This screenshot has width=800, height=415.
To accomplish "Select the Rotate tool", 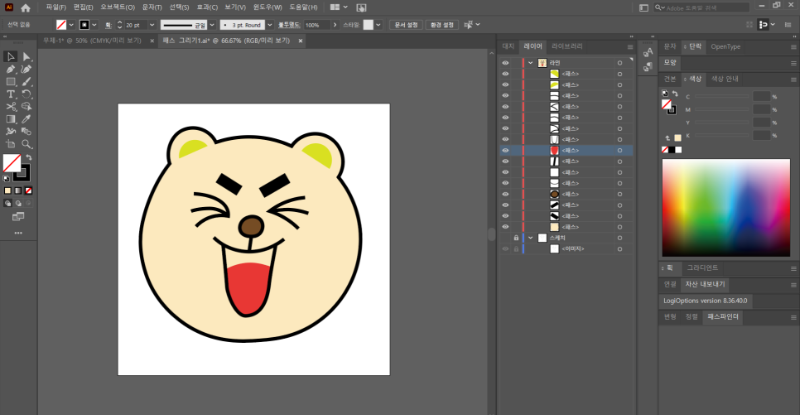I will (27, 94).
